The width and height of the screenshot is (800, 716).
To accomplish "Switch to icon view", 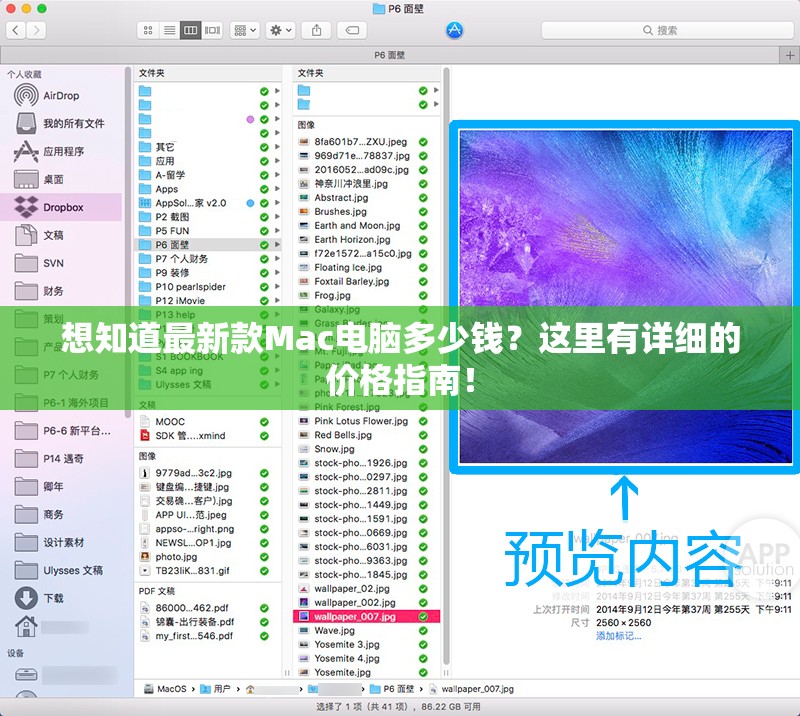I will 148,31.
